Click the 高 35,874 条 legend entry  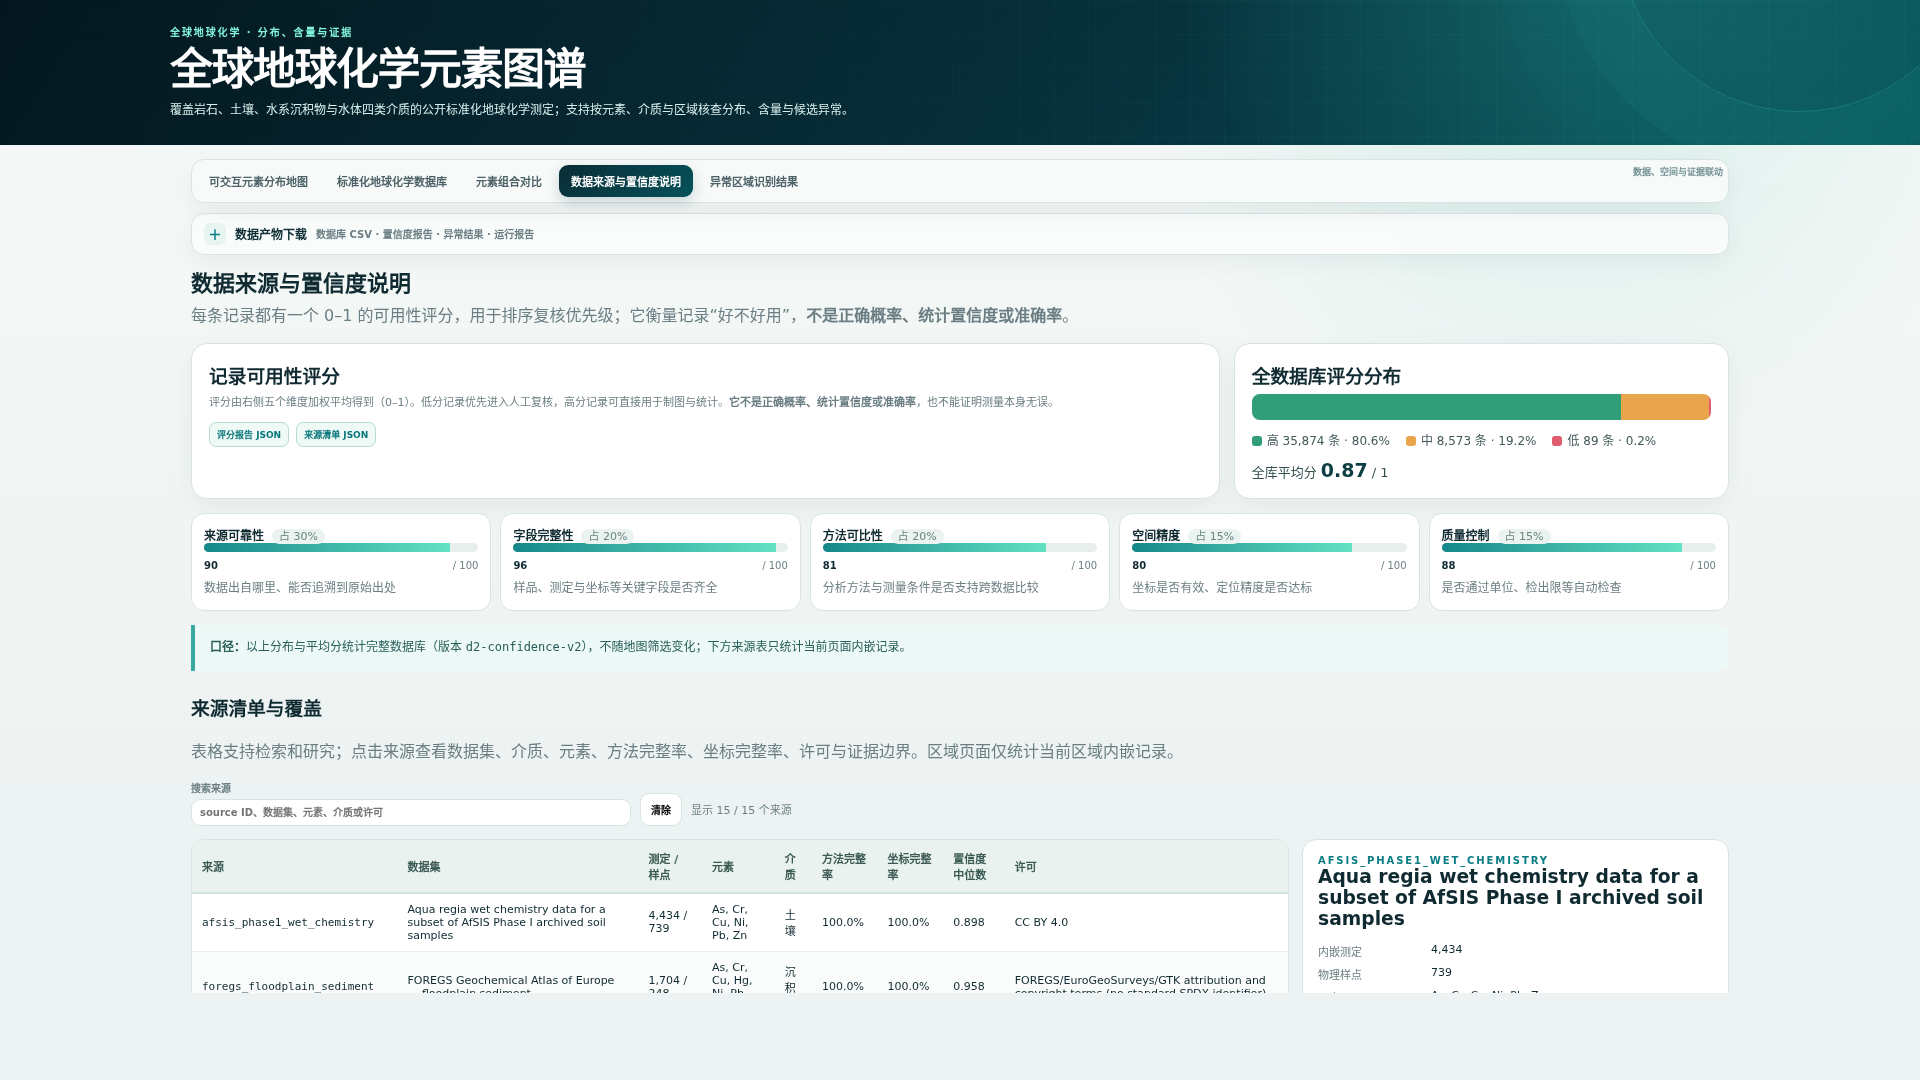1321,441
